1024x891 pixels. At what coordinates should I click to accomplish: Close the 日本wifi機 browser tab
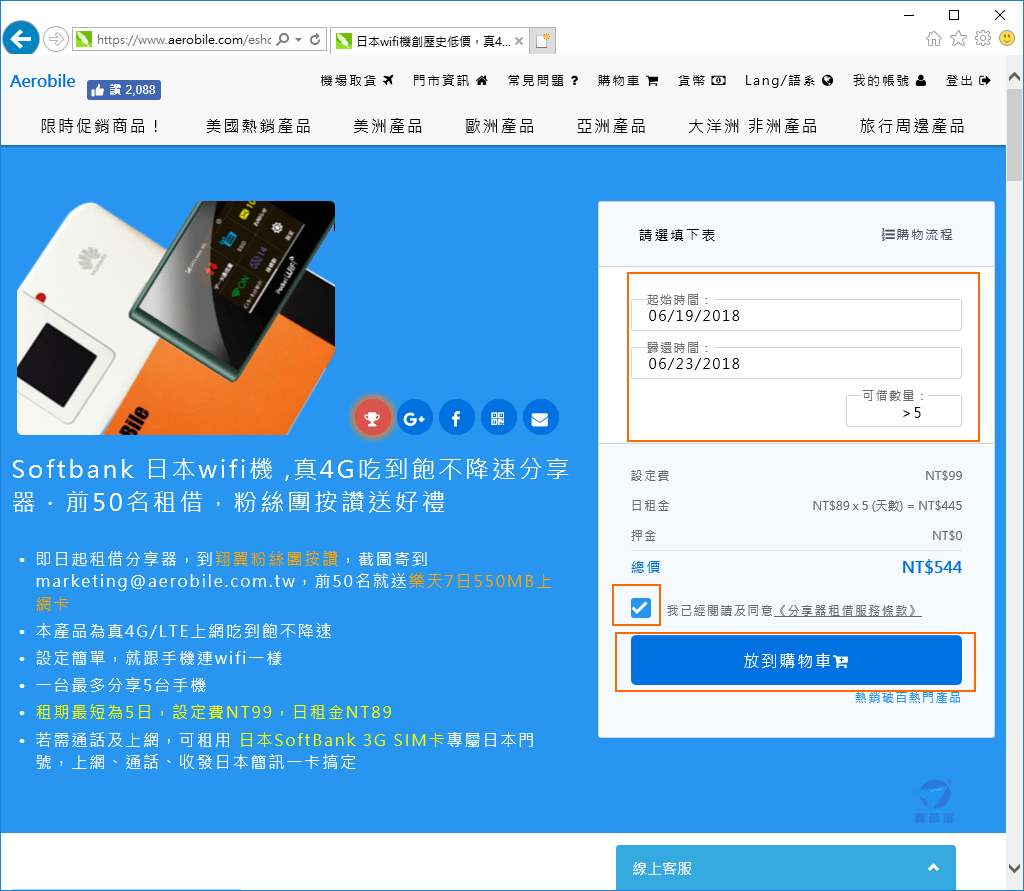coord(519,40)
